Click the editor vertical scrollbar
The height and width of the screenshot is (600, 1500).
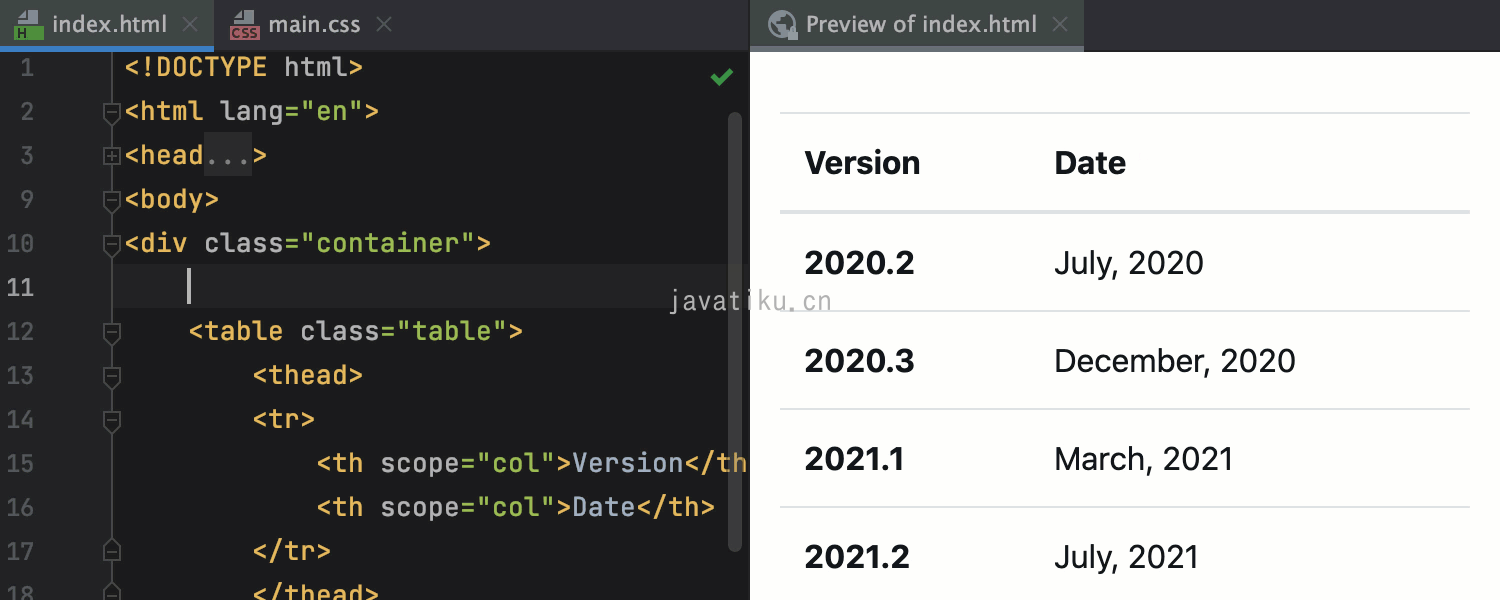735,332
